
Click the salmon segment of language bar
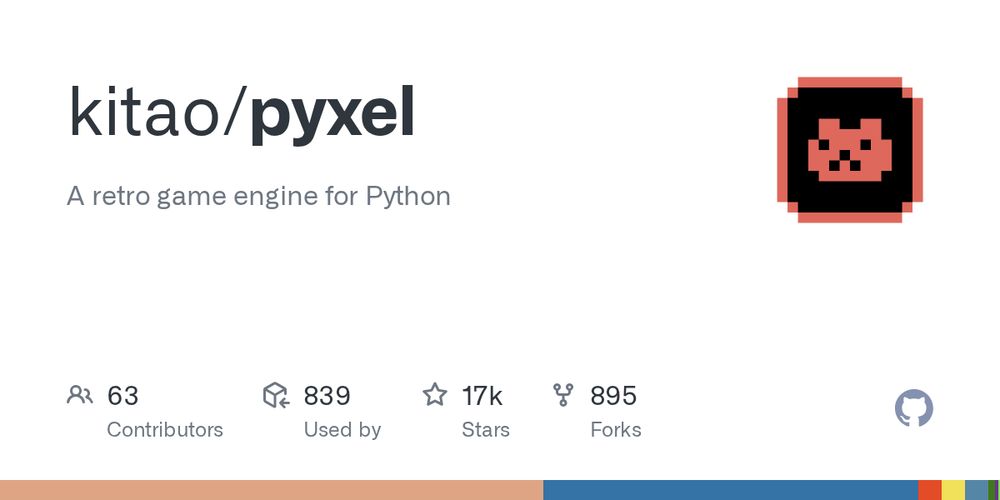point(272,490)
